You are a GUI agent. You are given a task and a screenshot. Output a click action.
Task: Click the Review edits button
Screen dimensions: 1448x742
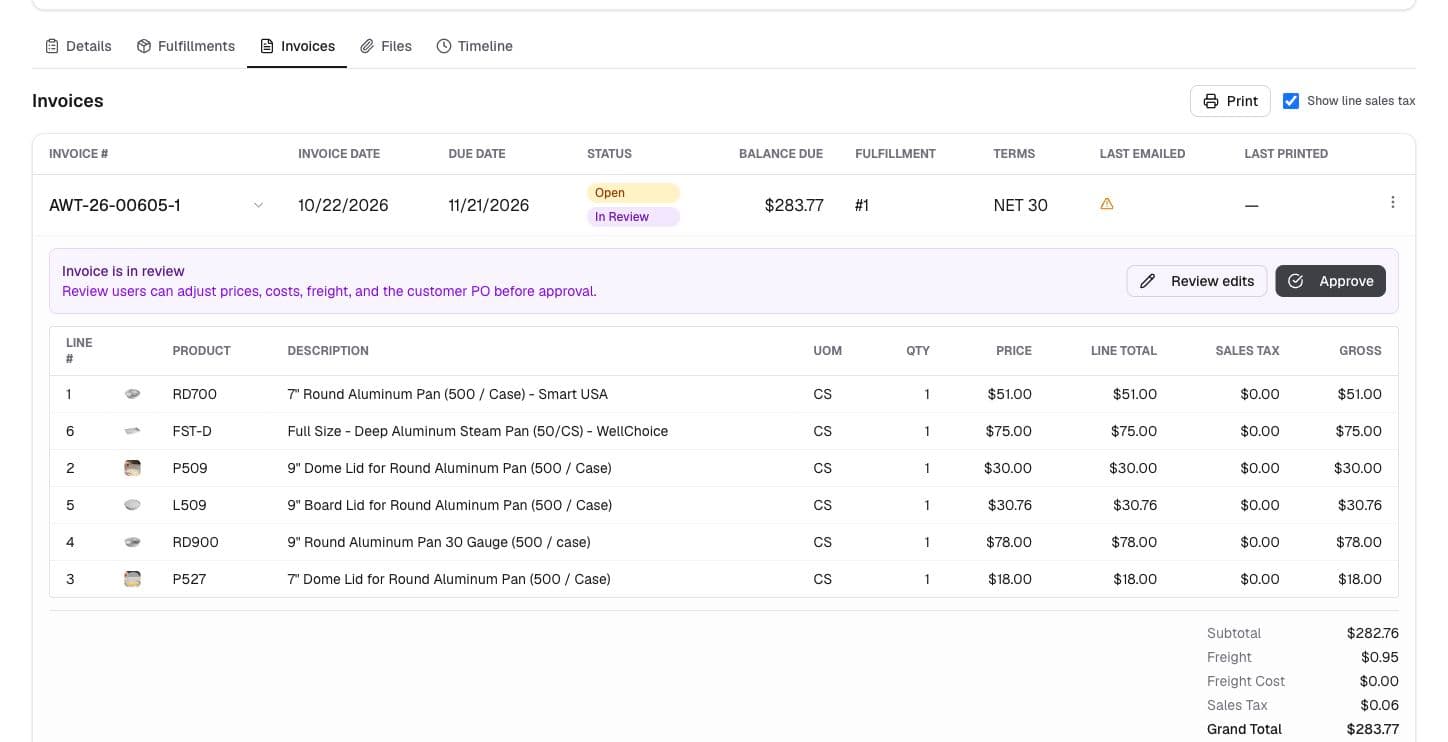click(x=1197, y=281)
